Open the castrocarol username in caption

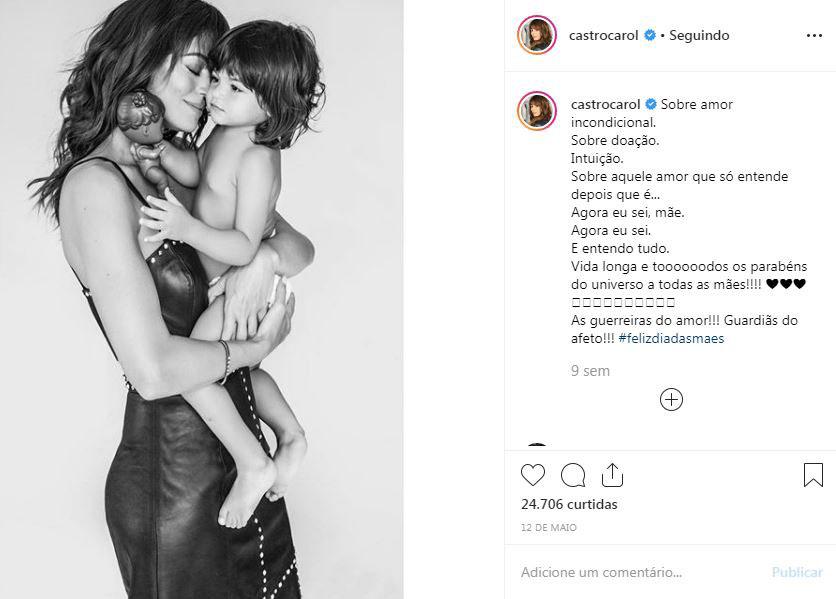pyautogui.click(x=606, y=104)
